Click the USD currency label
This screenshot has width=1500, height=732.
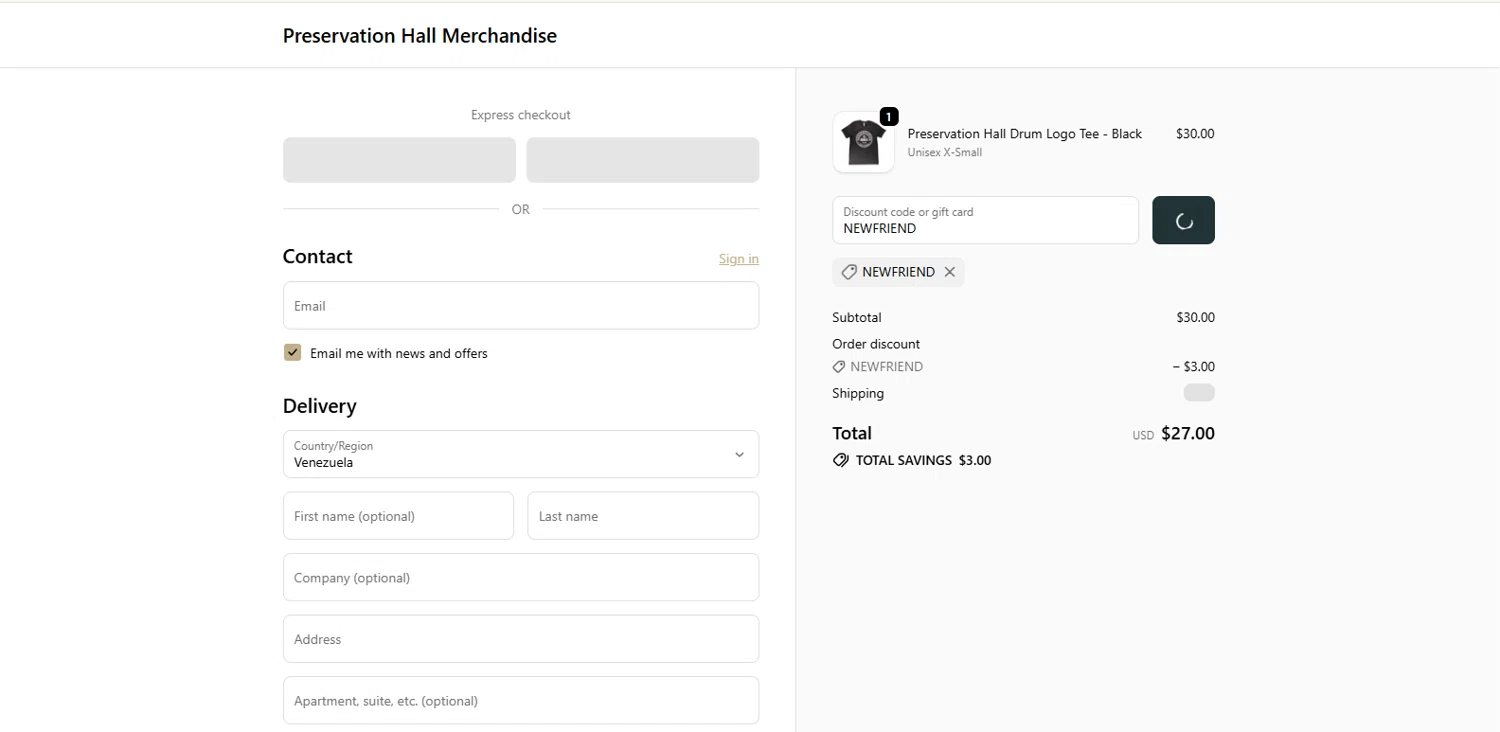pyautogui.click(x=1143, y=436)
